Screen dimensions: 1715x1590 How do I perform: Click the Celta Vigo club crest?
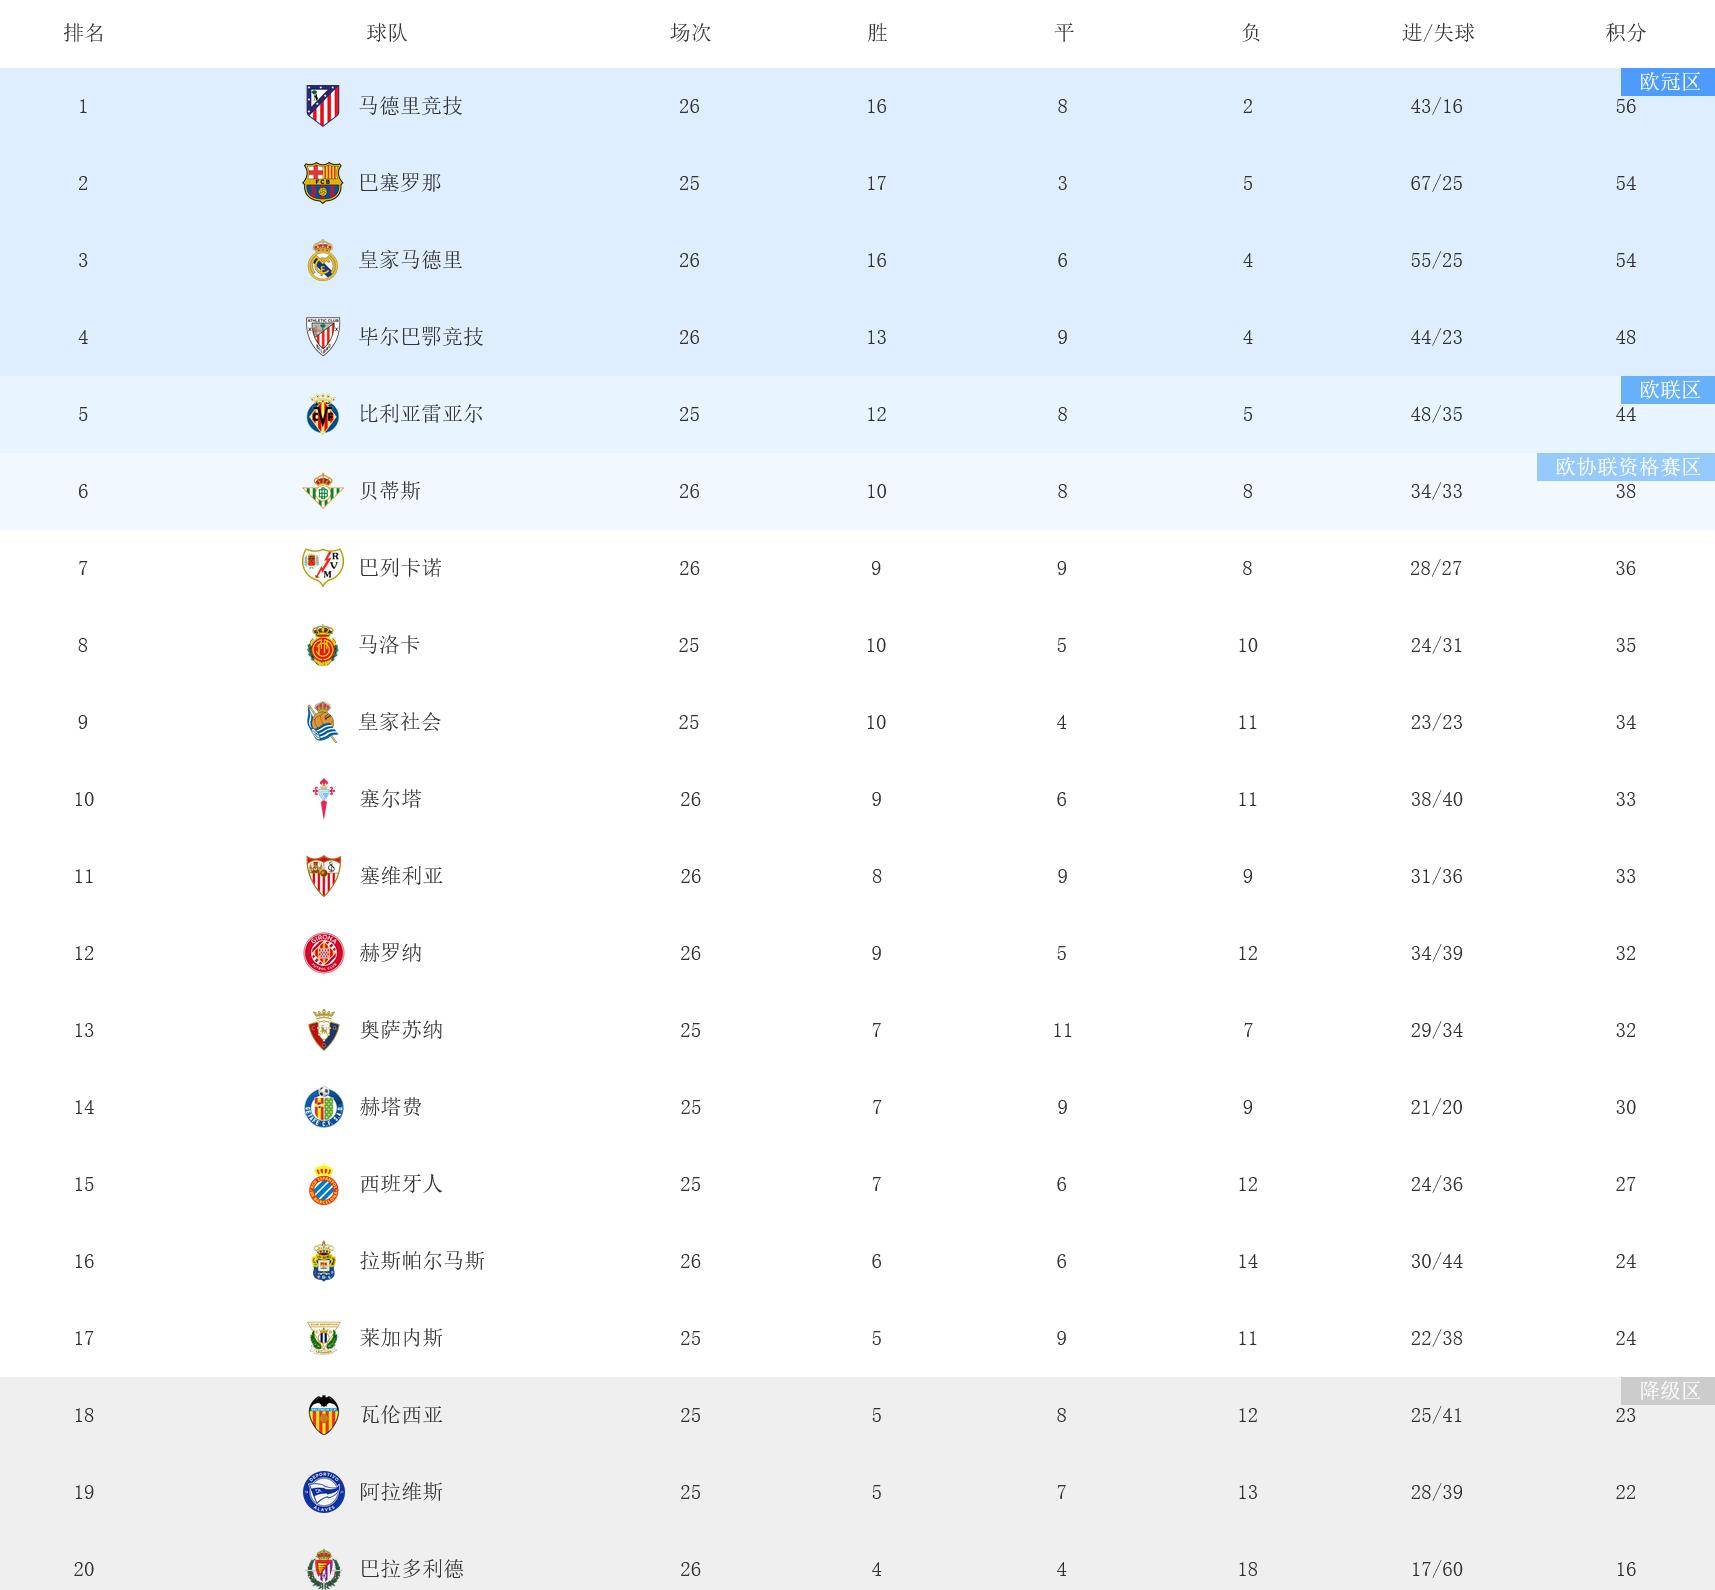(x=322, y=798)
